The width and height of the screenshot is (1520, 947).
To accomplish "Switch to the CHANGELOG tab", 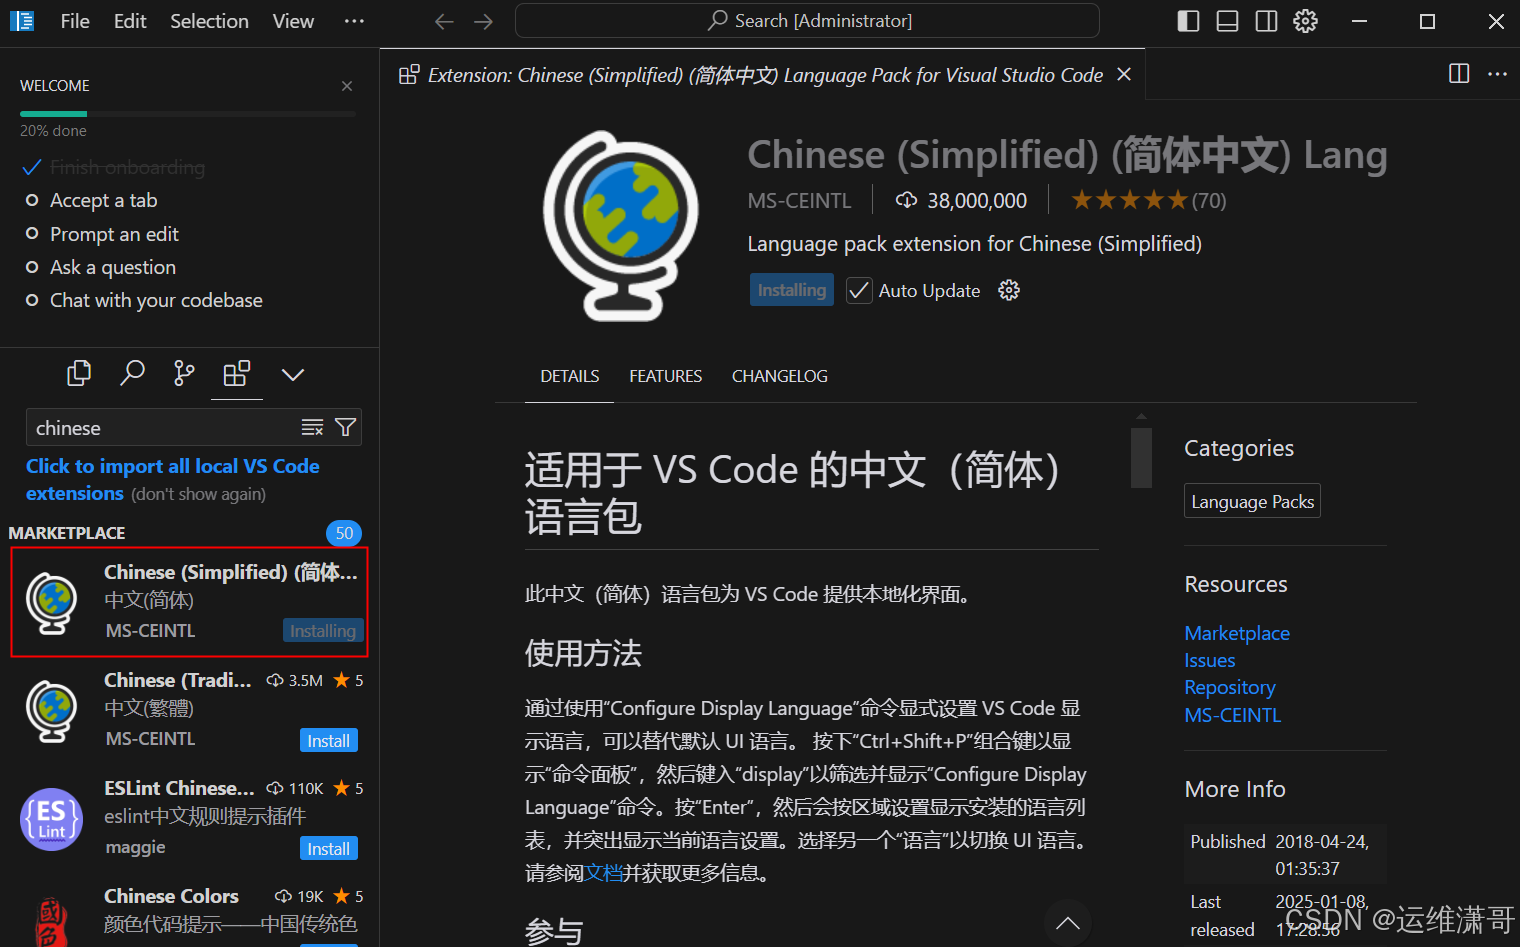I will click(780, 376).
